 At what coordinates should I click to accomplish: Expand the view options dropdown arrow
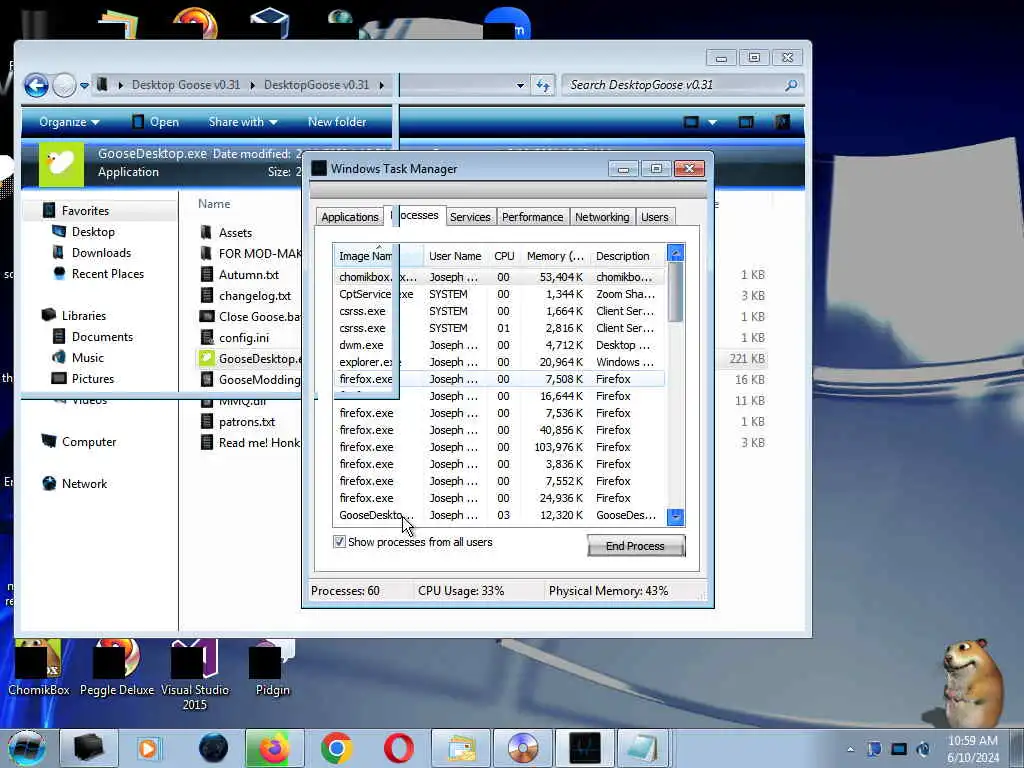[x=712, y=122]
